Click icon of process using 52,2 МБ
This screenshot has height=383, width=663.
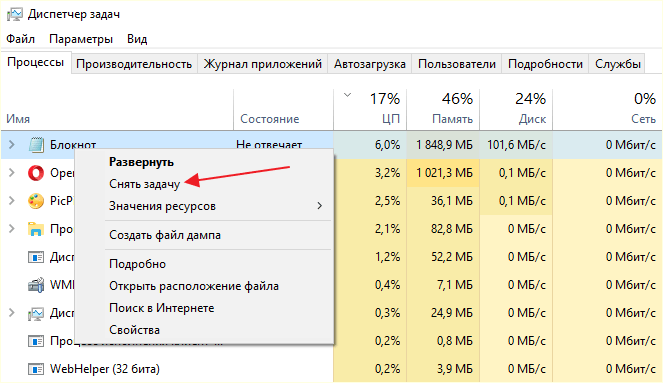coord(36,257)
